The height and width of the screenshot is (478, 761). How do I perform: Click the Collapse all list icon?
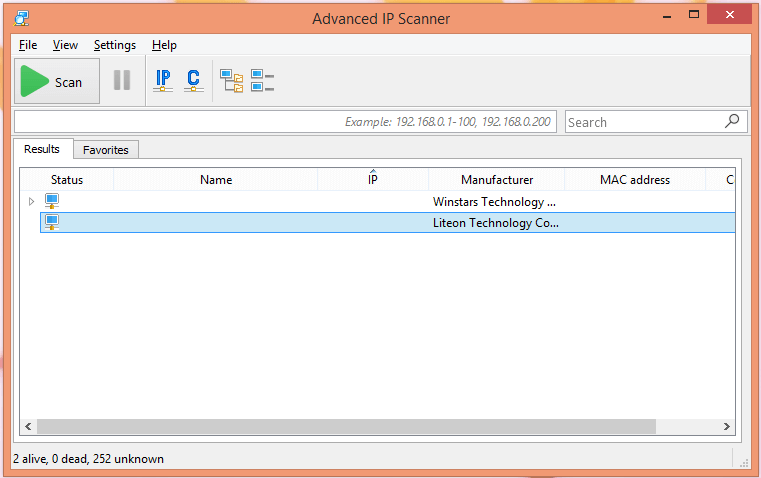pyautogui.click(x=263, y=81)
